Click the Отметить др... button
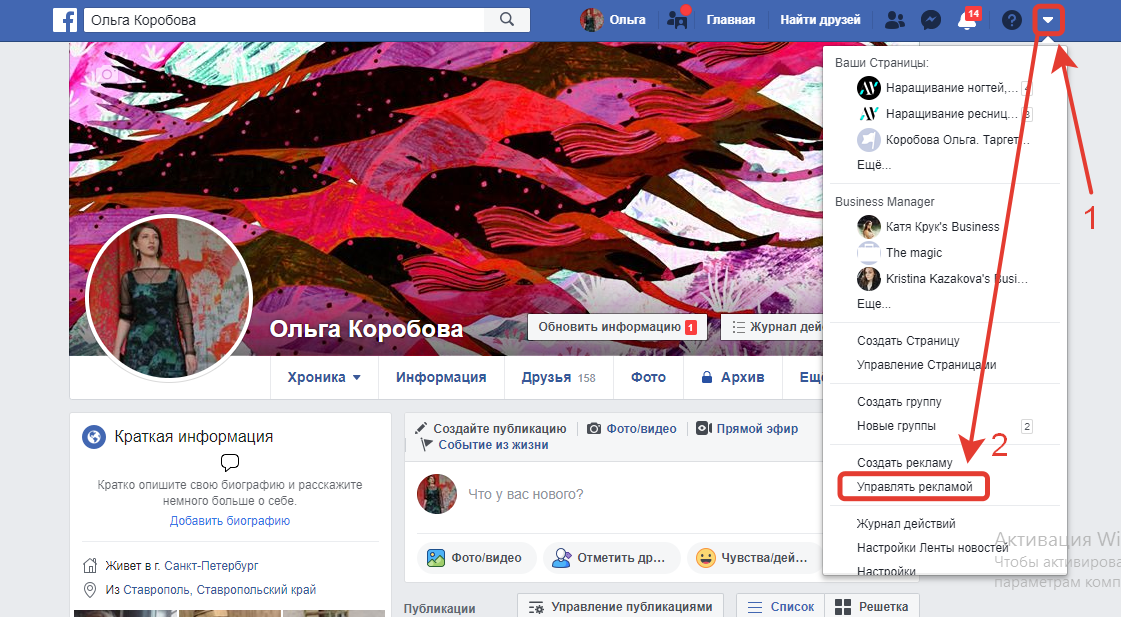This screenshot has height=617, width=1121. point(610,558)
